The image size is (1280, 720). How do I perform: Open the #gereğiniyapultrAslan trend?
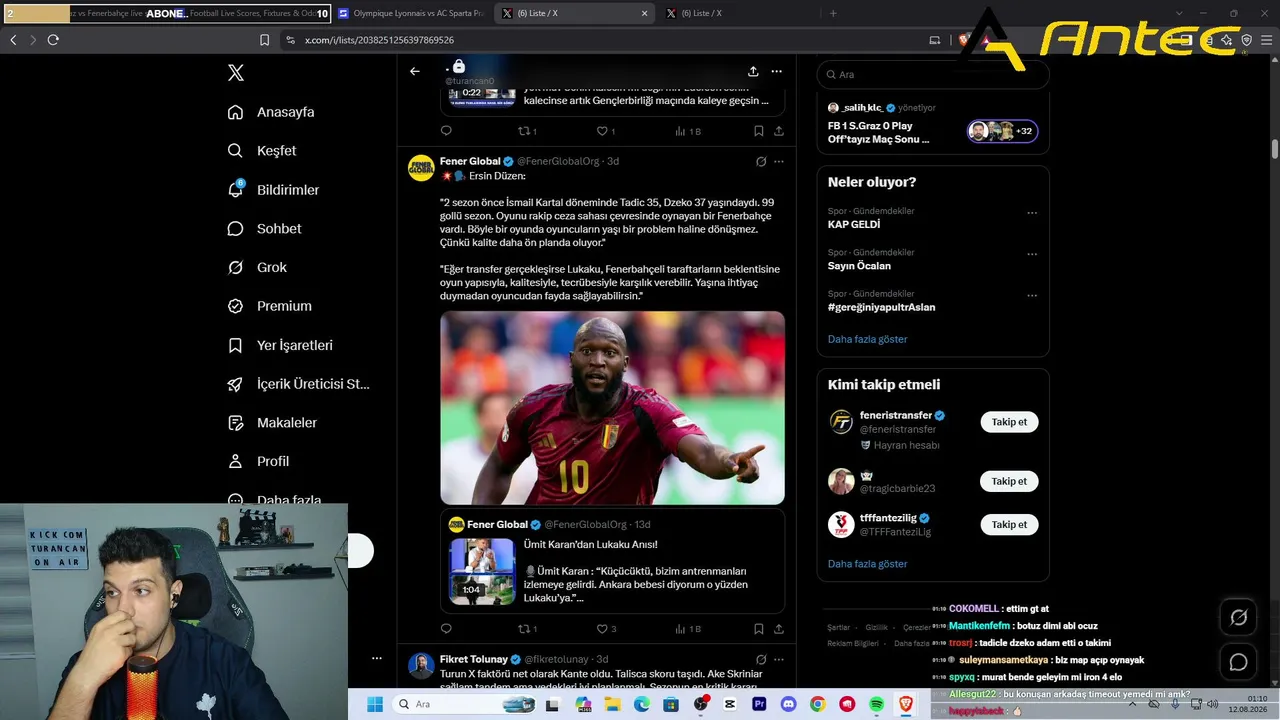click(x=882, y=307)
